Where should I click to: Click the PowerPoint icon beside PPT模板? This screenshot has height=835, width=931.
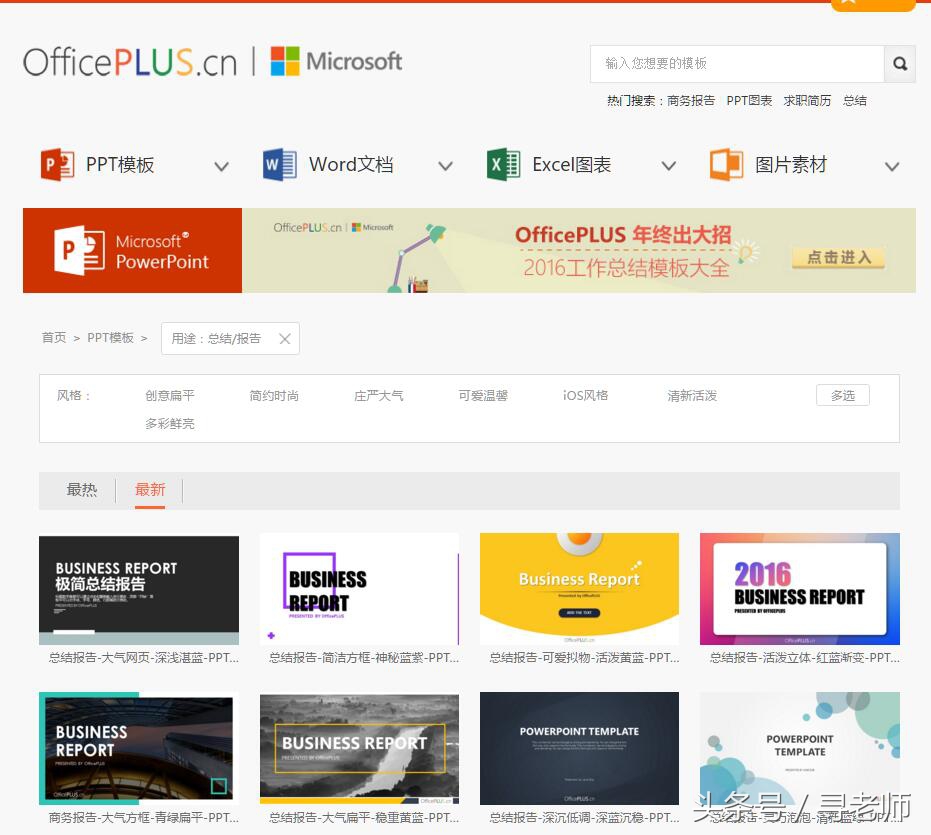(57, 165)
